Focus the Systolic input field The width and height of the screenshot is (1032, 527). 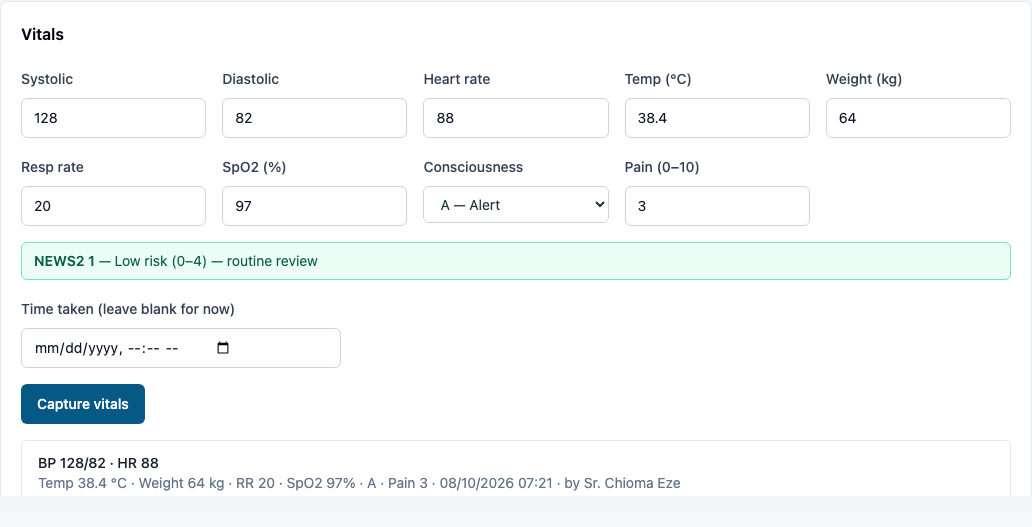[113, 118]
